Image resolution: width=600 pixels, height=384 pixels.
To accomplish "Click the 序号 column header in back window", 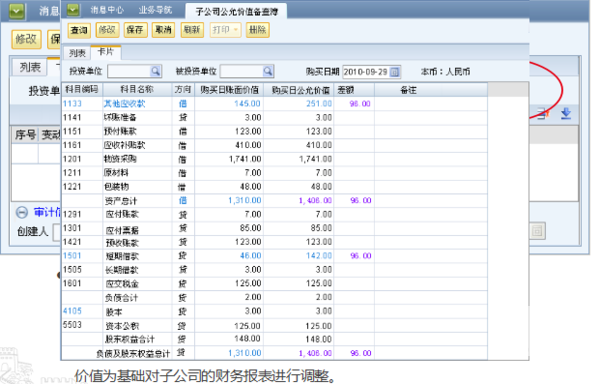I will (25, 135).
